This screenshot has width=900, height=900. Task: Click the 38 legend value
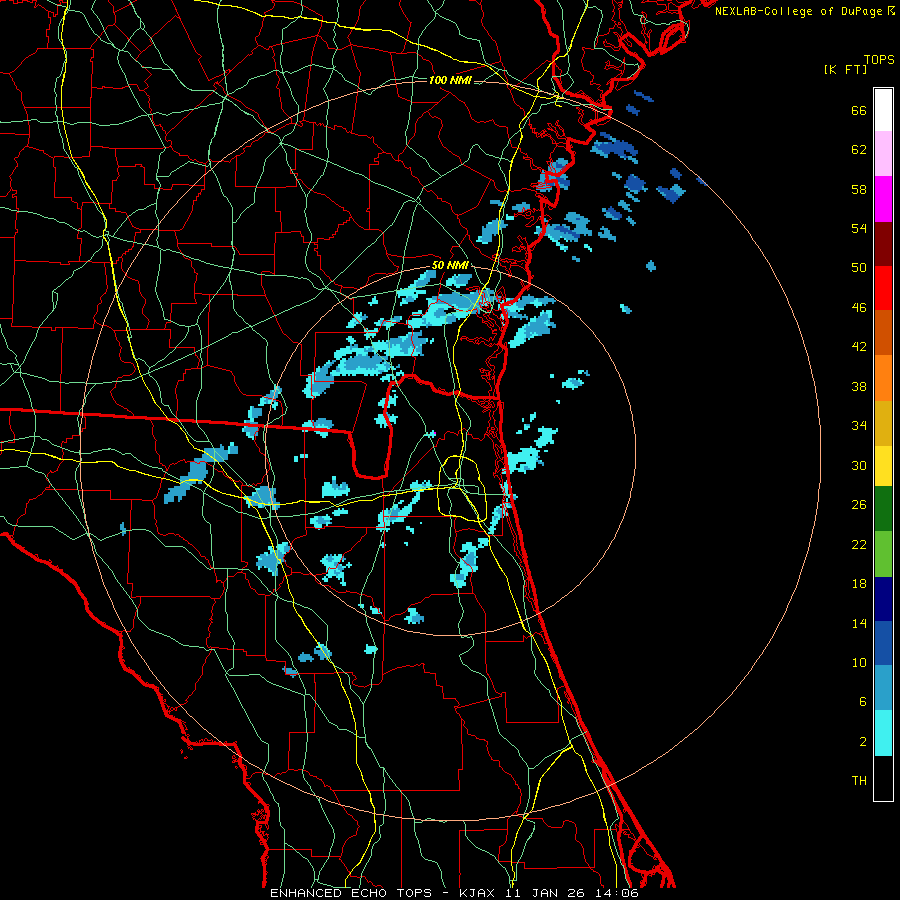[859, 386]
